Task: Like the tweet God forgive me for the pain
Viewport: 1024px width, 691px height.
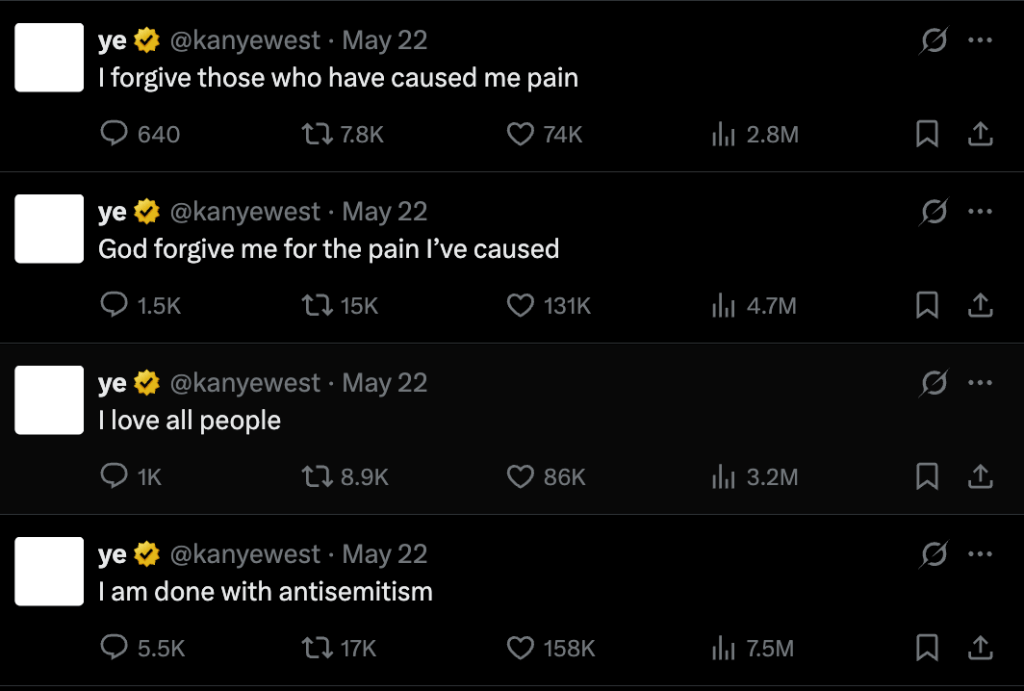Action: point(520,306)
